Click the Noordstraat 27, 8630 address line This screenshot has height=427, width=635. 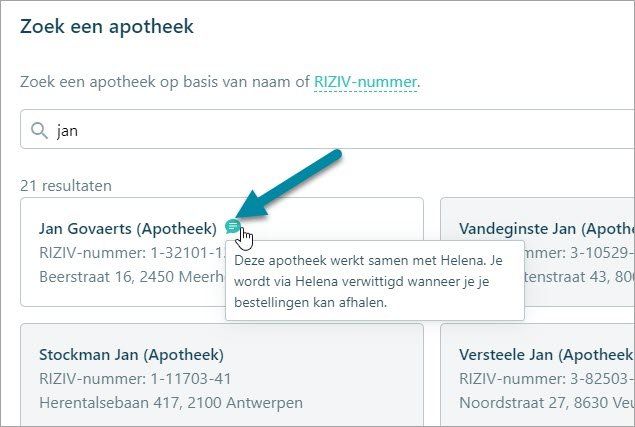tap(547, 403)
